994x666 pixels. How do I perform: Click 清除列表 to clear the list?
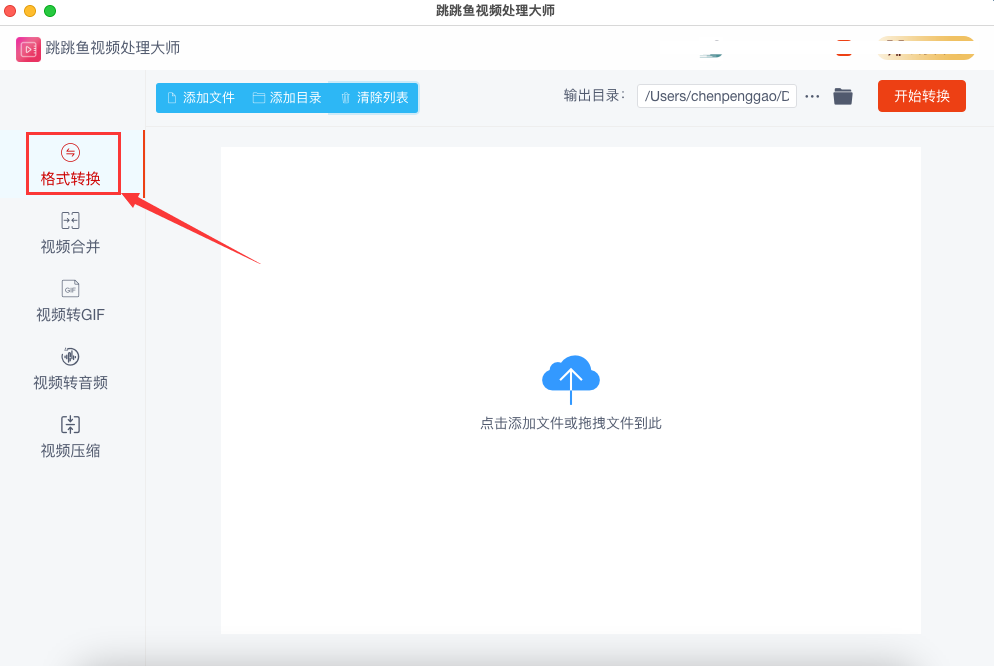(374, 98)
